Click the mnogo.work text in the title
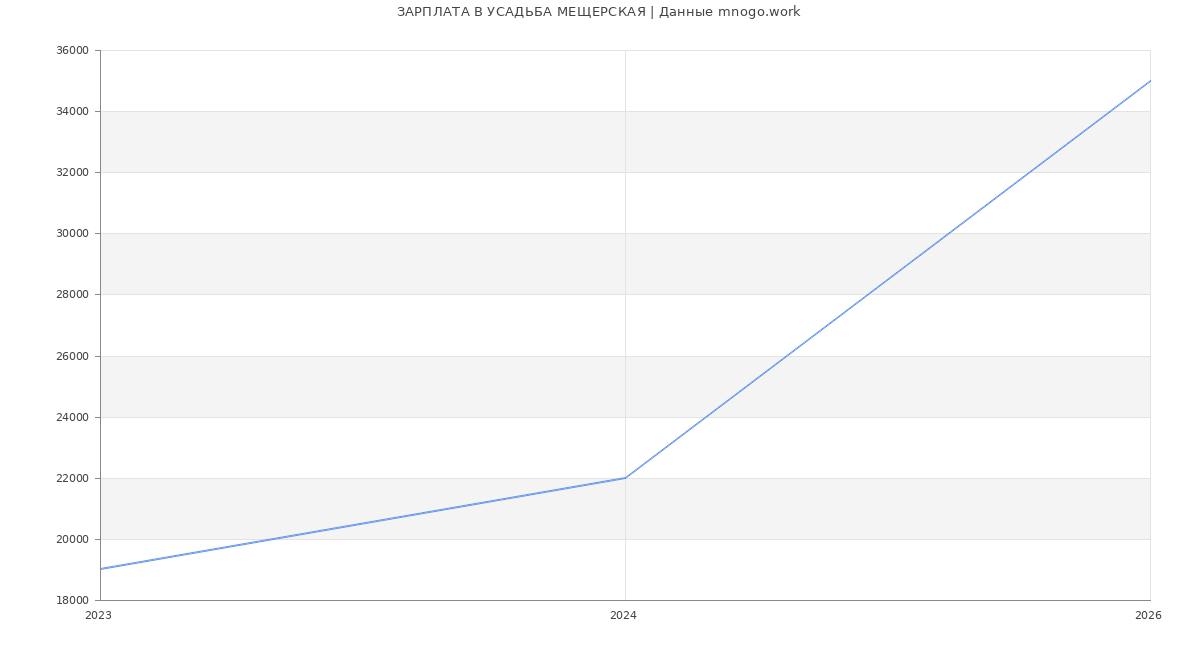 pos(759,12)
